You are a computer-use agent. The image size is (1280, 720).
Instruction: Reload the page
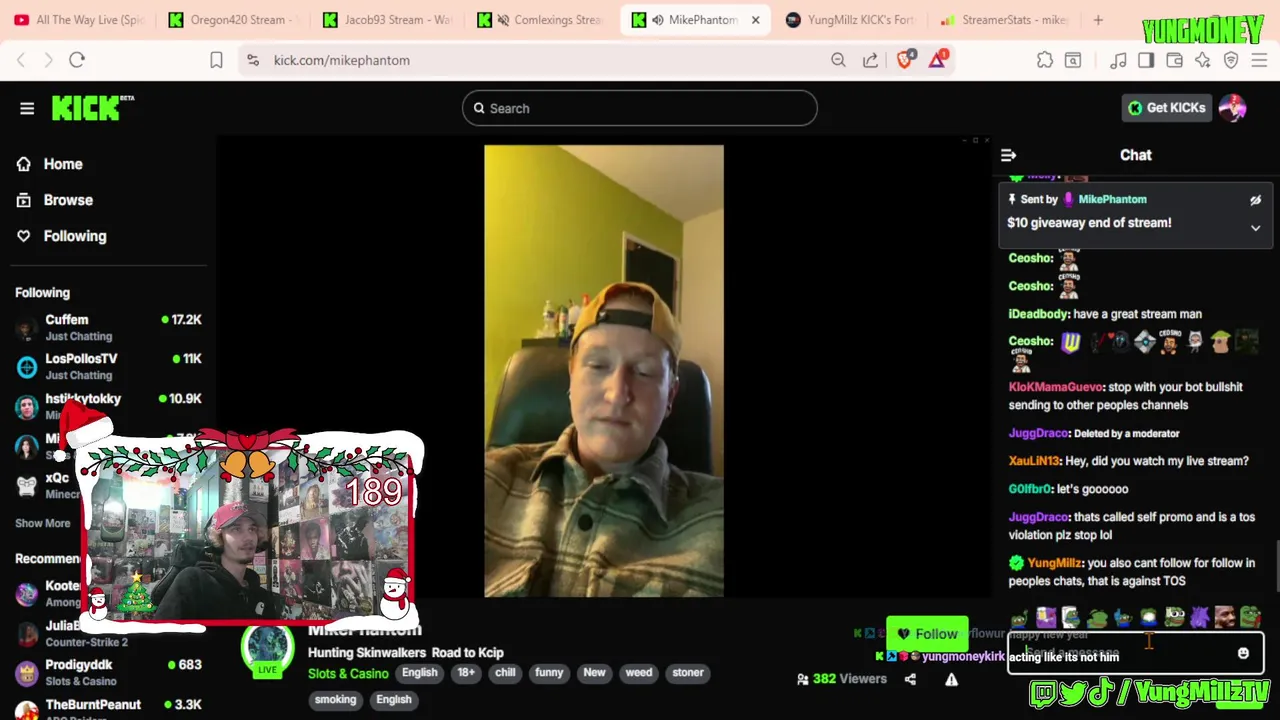pos(77,60)
